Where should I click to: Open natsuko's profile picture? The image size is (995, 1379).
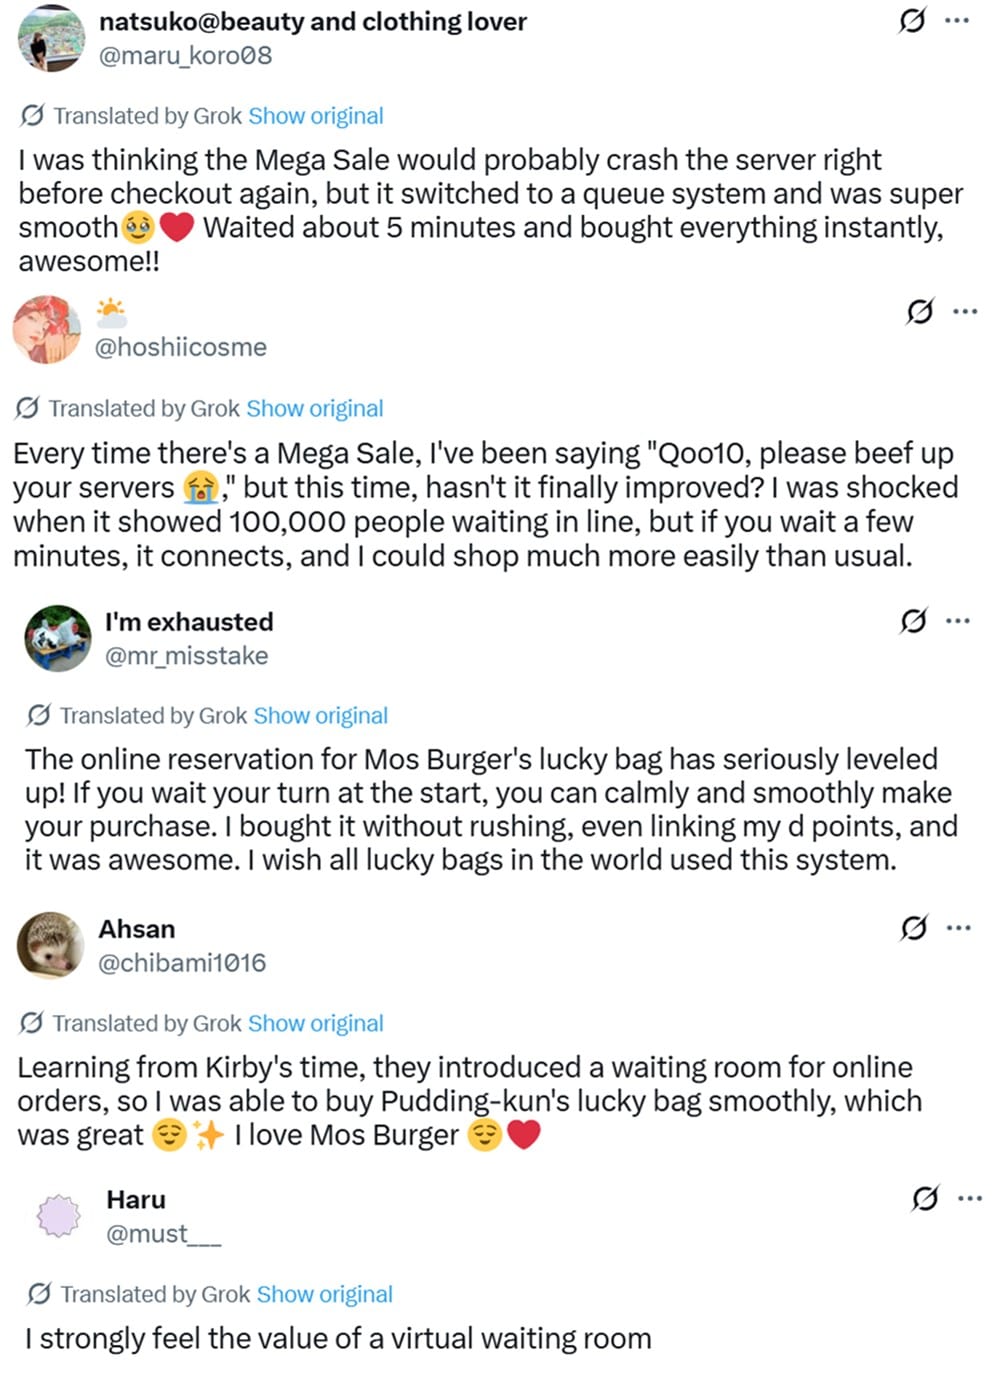click(52, 38)
